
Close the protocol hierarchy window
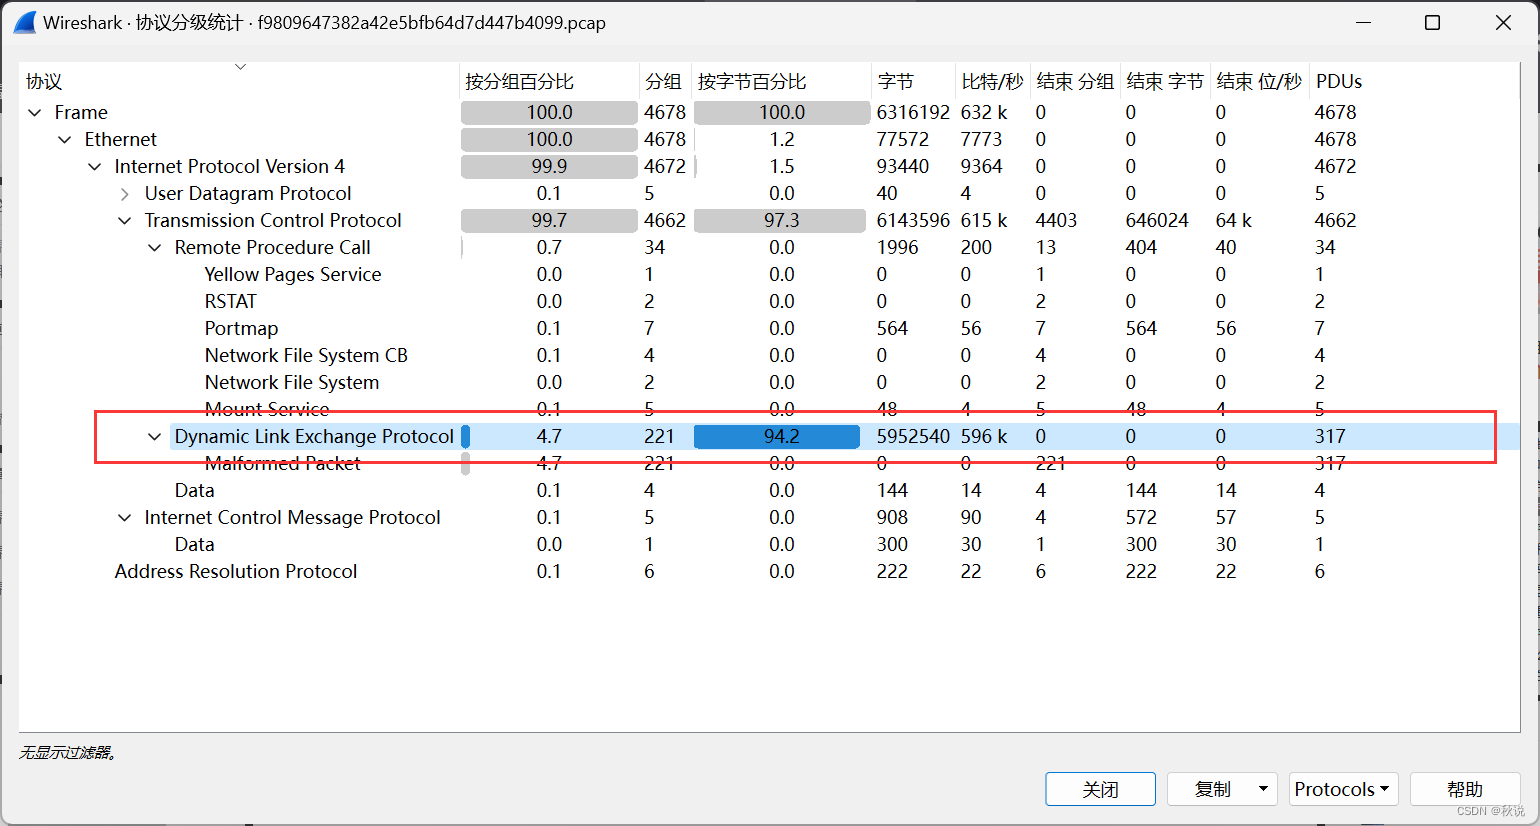[1503, 23]
